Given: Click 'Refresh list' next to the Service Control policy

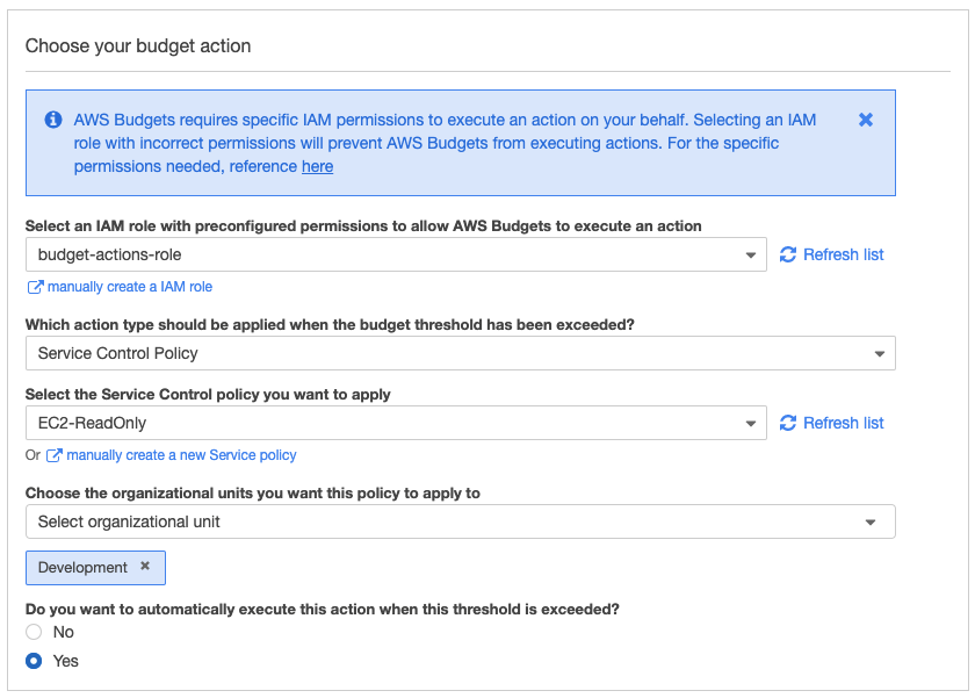Looking at the screenshot, I should coord(842,422).
